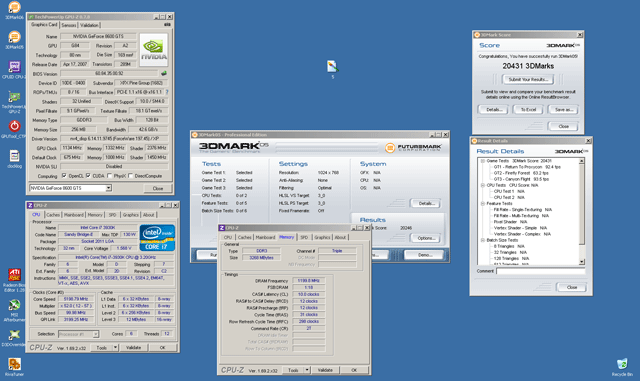Collapse the Batch Size Tests tree node
Screen dimensions: 640x381
[x=483, y=240]
